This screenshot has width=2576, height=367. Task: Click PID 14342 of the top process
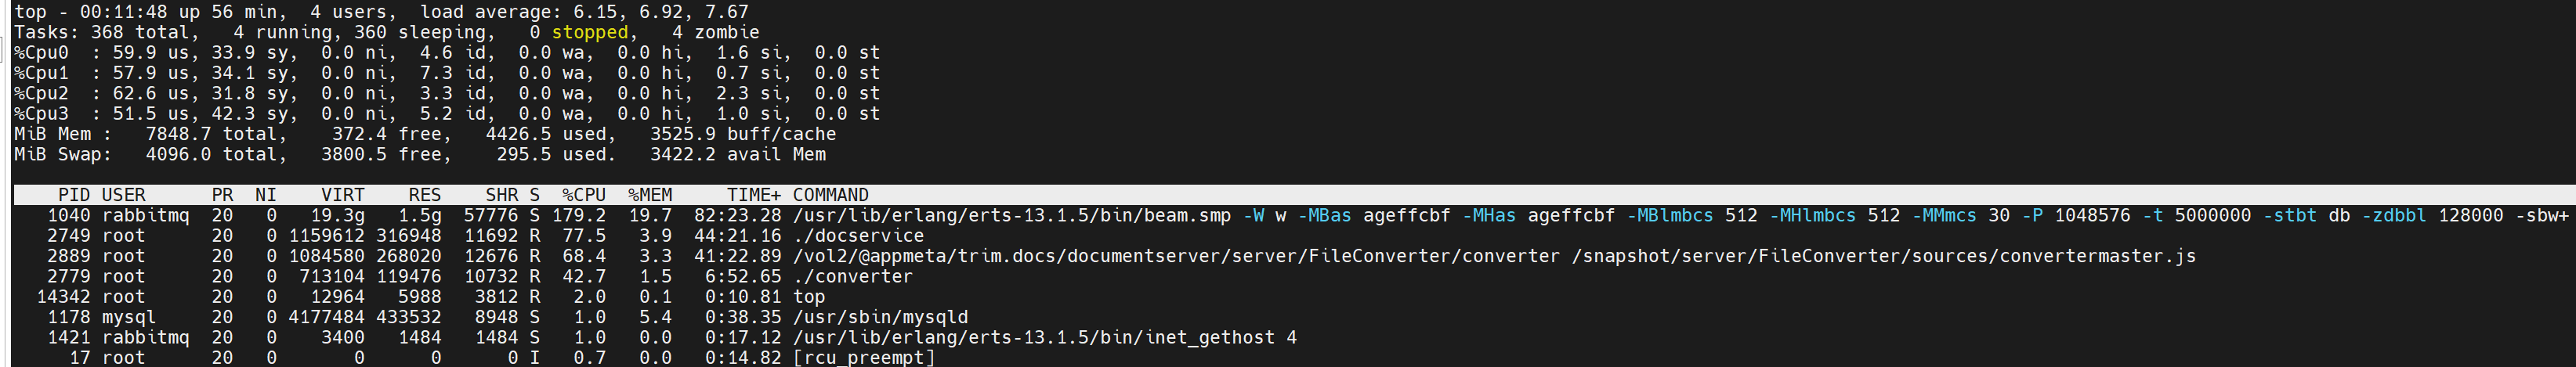coord(63,297)
